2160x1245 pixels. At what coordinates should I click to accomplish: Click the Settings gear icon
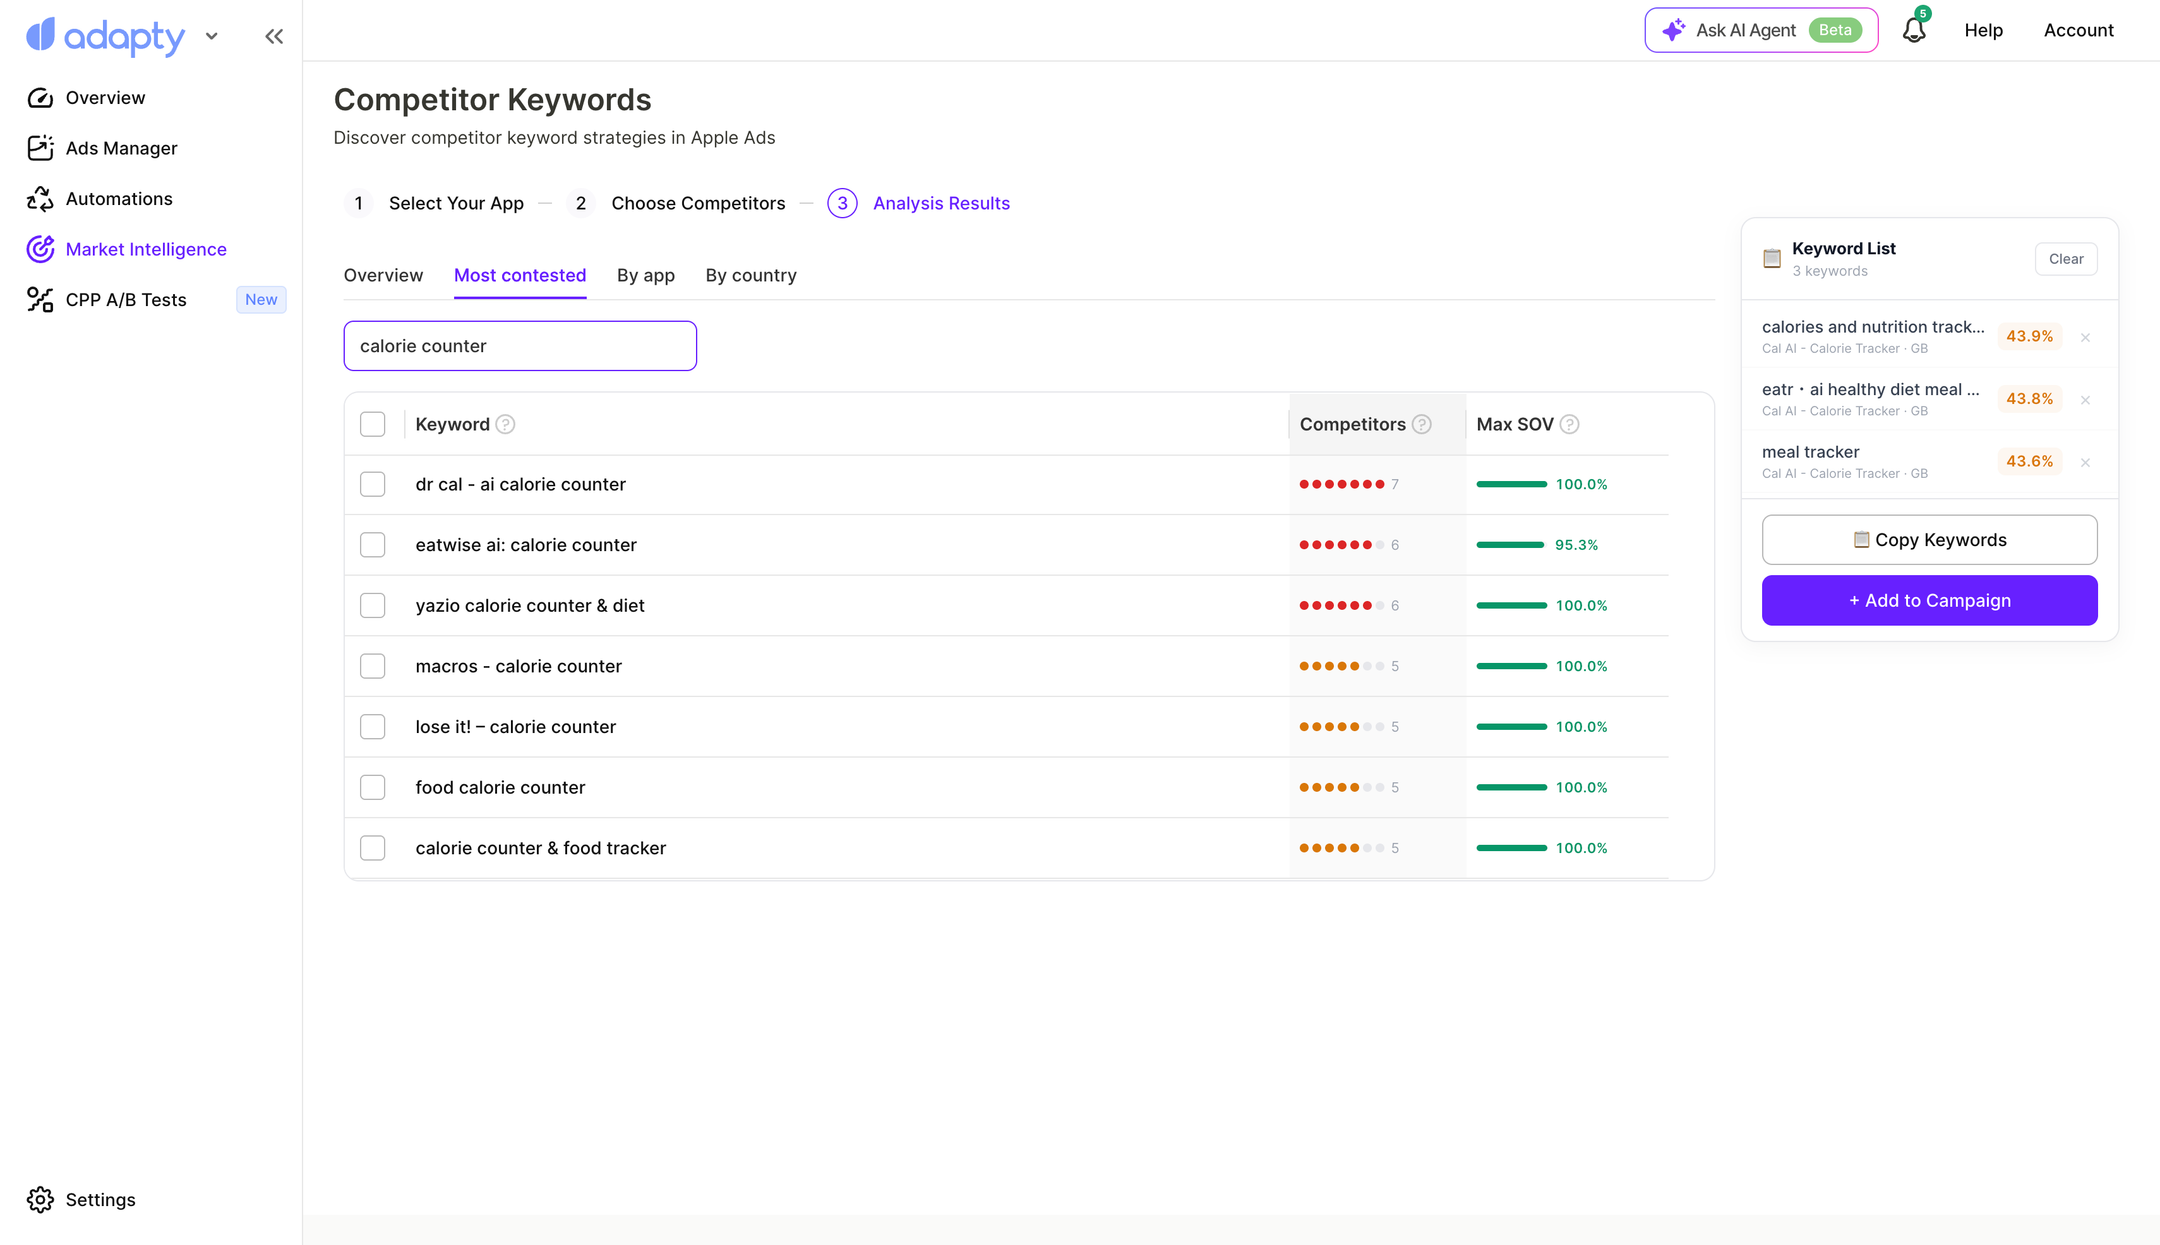[x=40, y=1200]
